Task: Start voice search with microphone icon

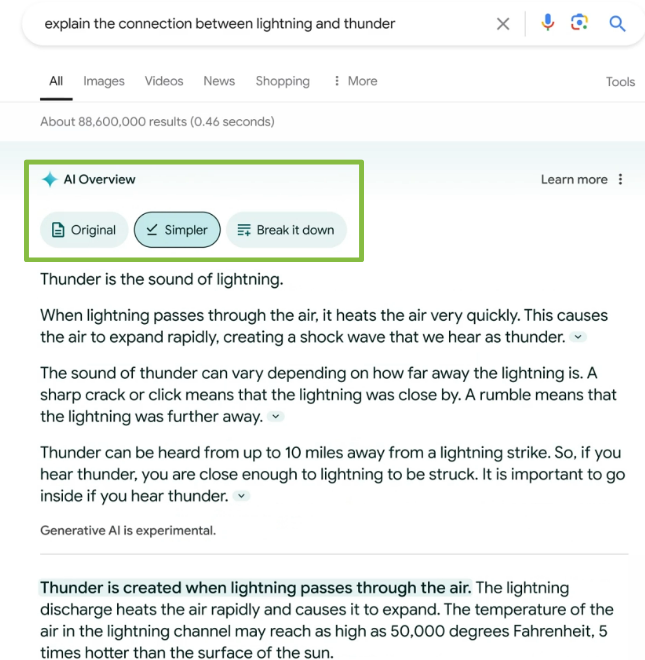Action: 547,23
